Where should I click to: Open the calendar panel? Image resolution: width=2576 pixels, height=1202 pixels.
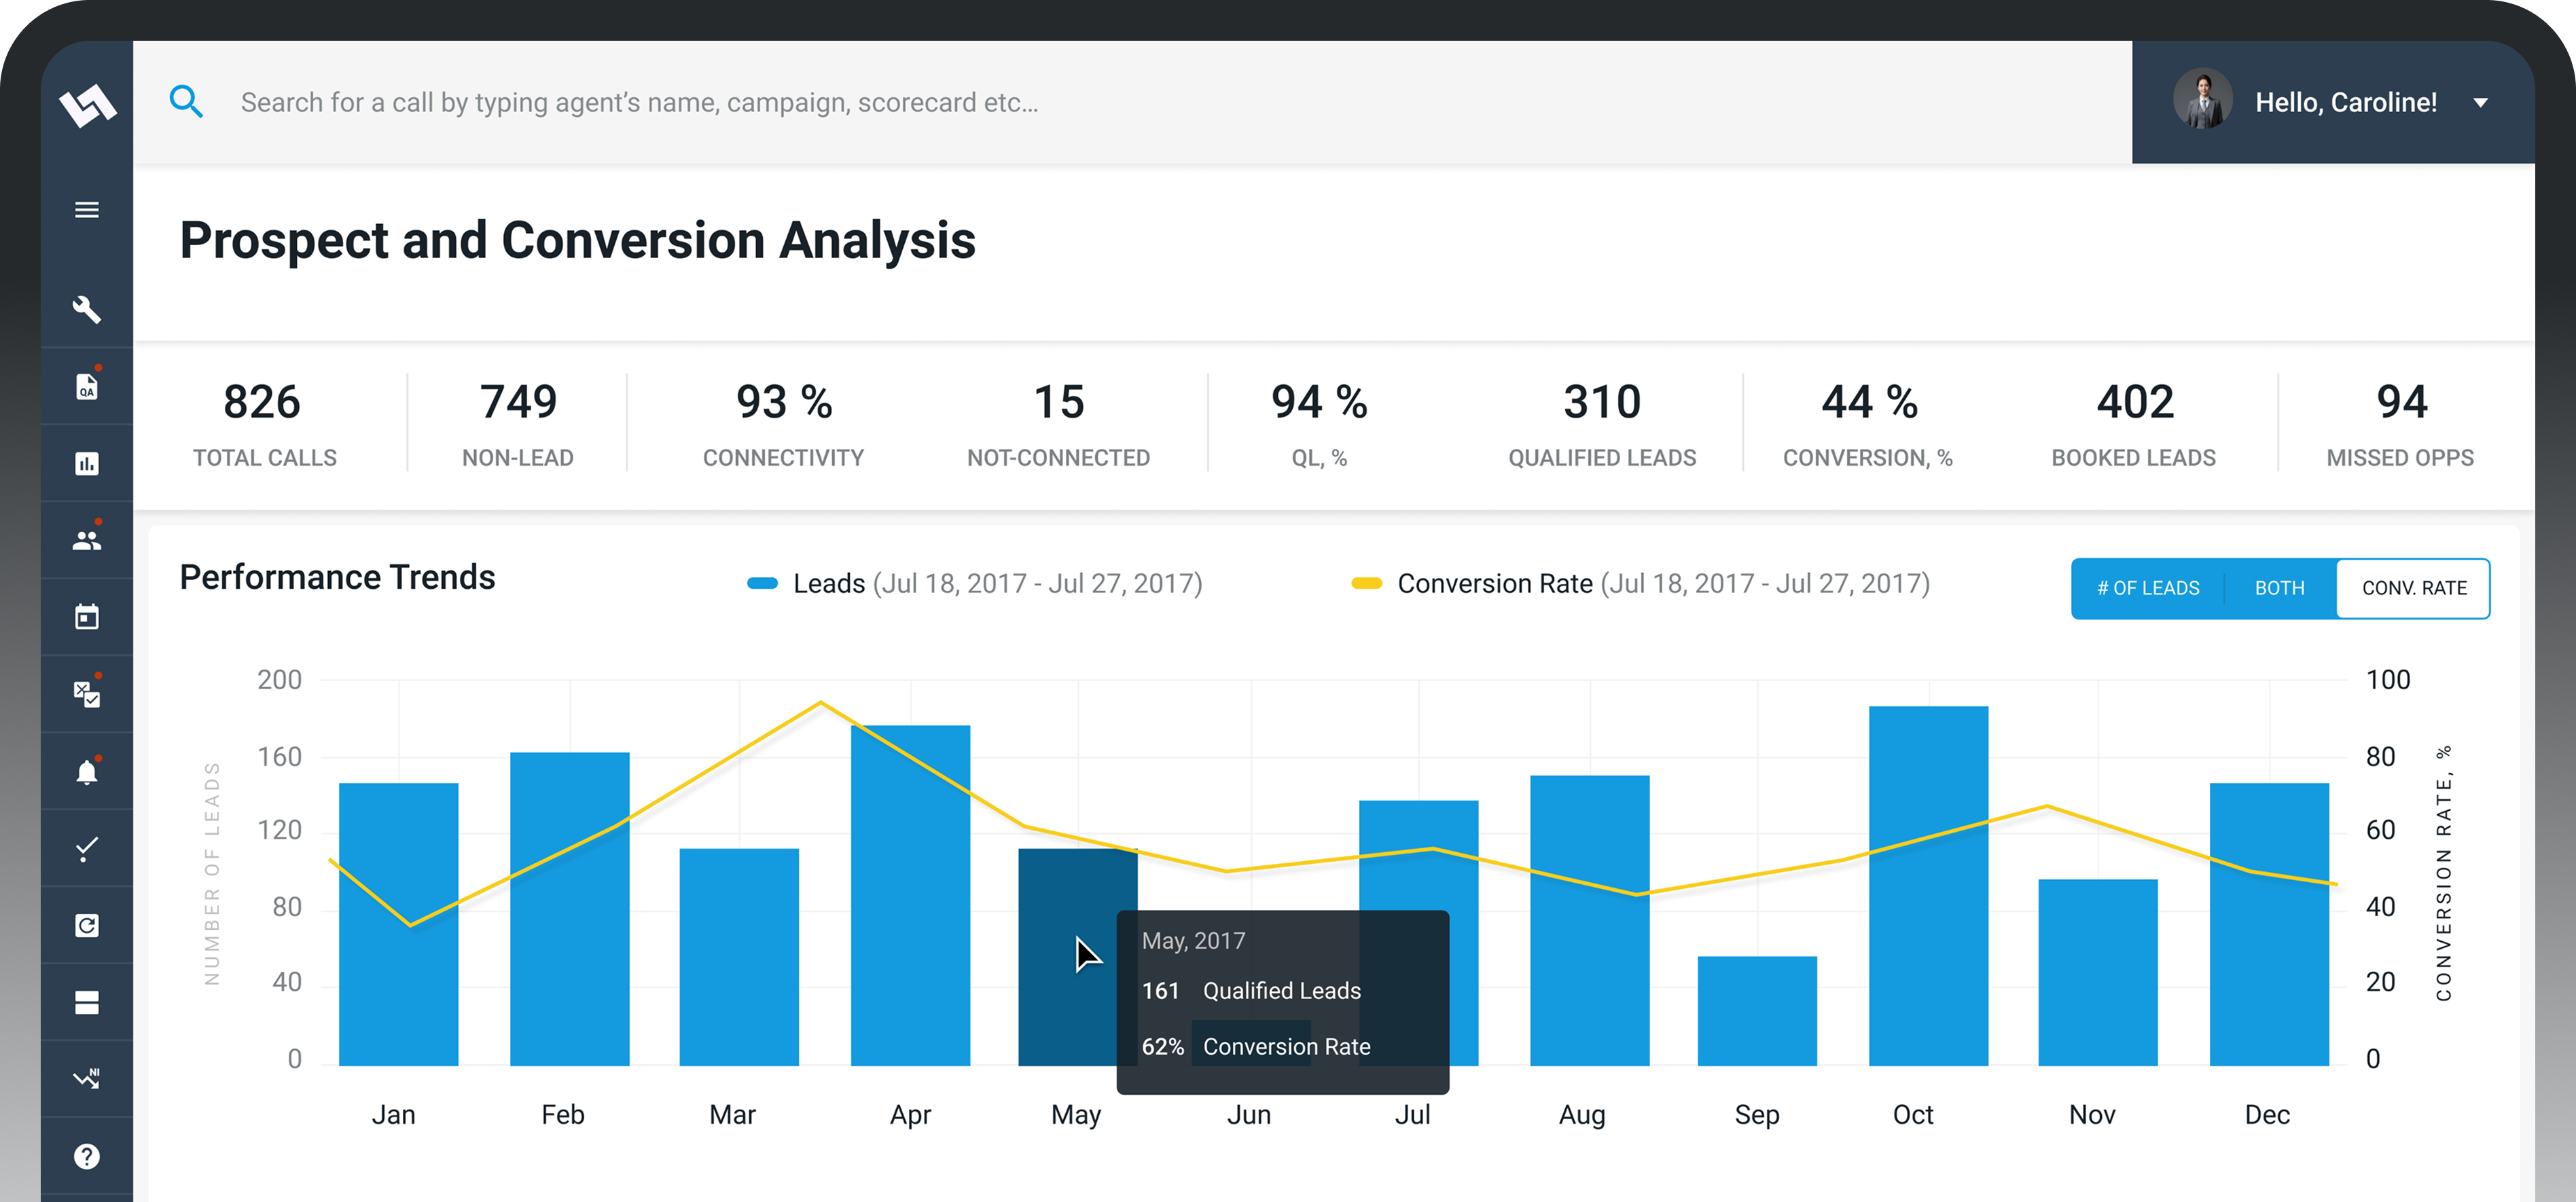[x=87, y=617]
